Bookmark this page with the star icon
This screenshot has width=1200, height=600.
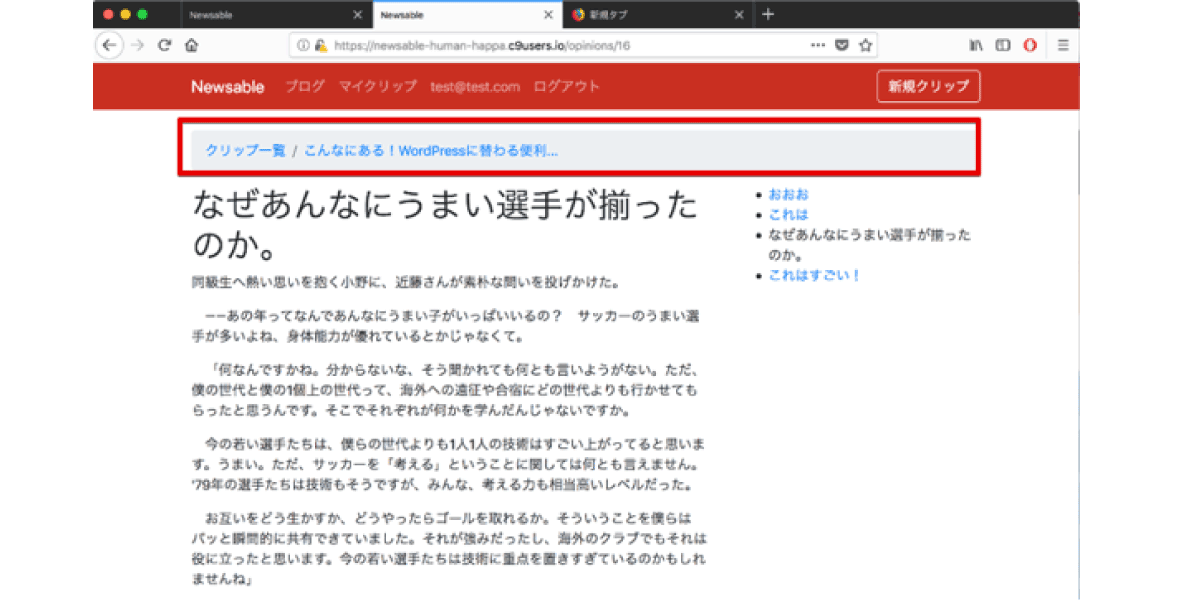866,45
